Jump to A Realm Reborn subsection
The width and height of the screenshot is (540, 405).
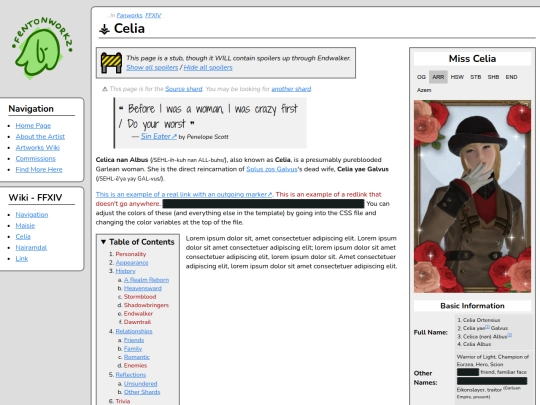[146, 280]
